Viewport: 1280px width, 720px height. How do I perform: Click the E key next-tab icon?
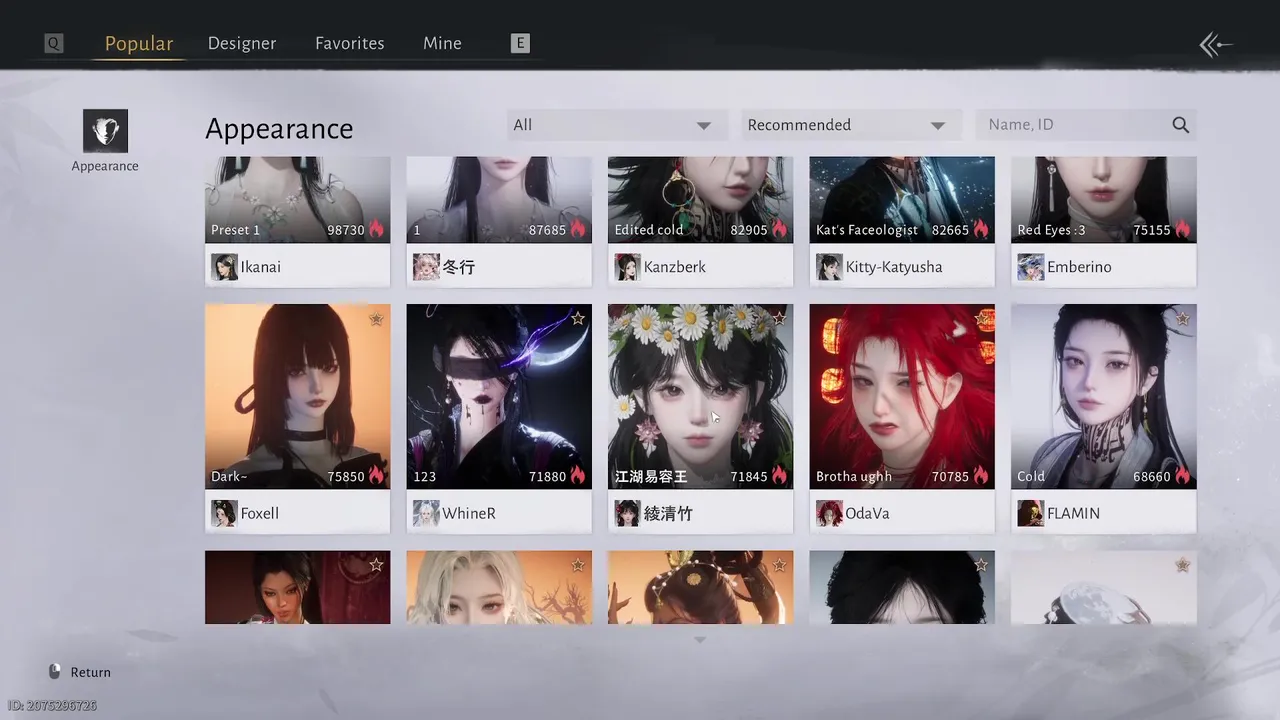[x=520, y=43]
